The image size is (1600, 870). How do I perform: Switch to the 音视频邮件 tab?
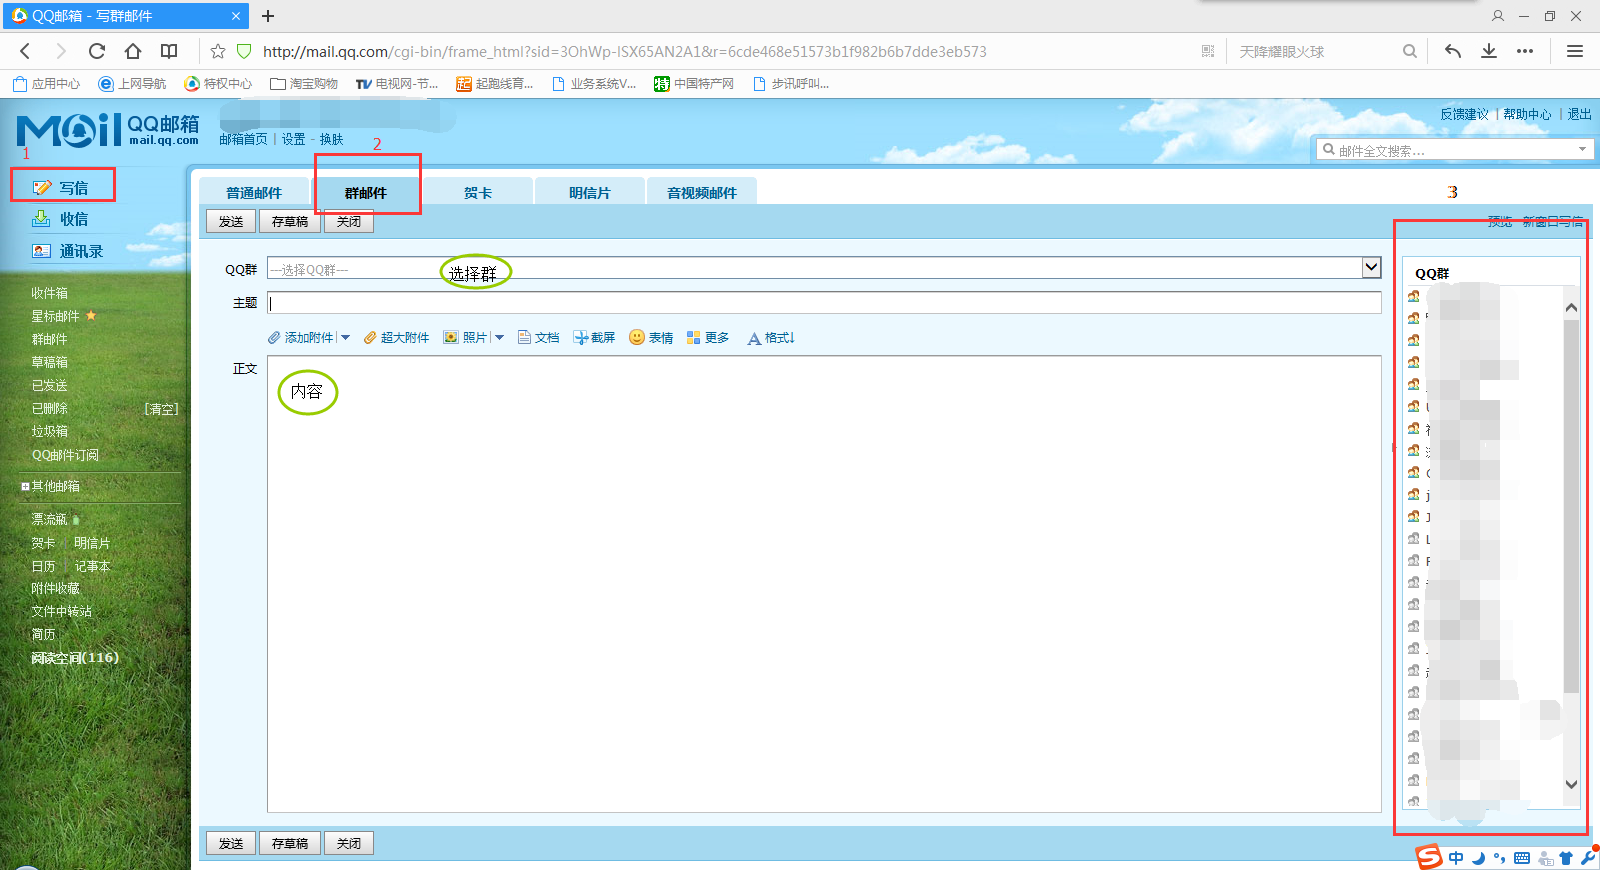point(702,192)
